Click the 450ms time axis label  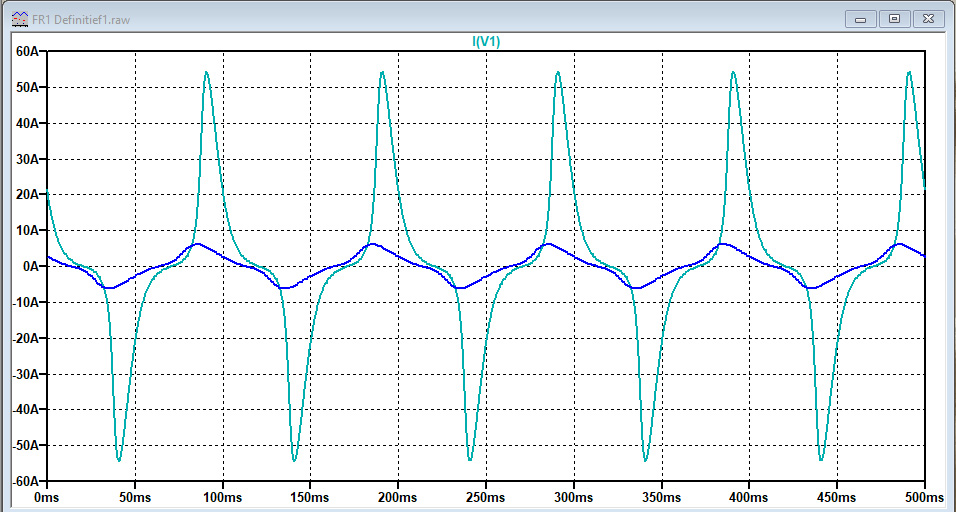(837, 497)
